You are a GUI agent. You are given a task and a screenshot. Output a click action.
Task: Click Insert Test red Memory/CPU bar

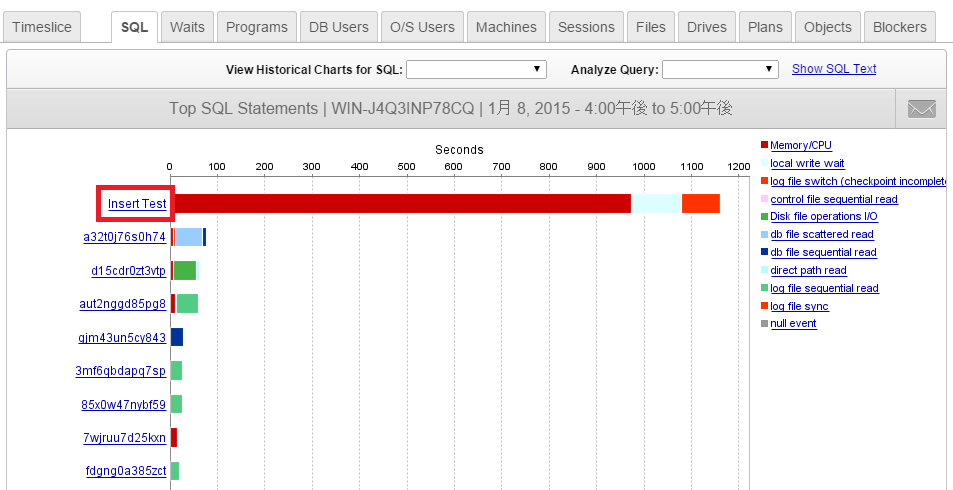point(401,204)
